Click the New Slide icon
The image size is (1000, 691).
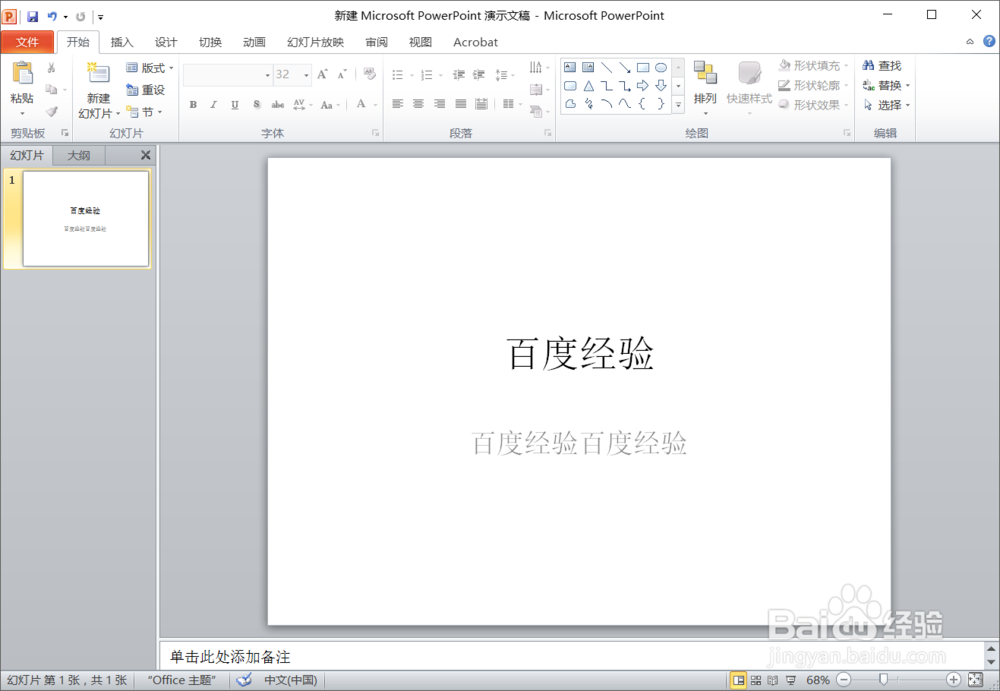click(98, 73)
